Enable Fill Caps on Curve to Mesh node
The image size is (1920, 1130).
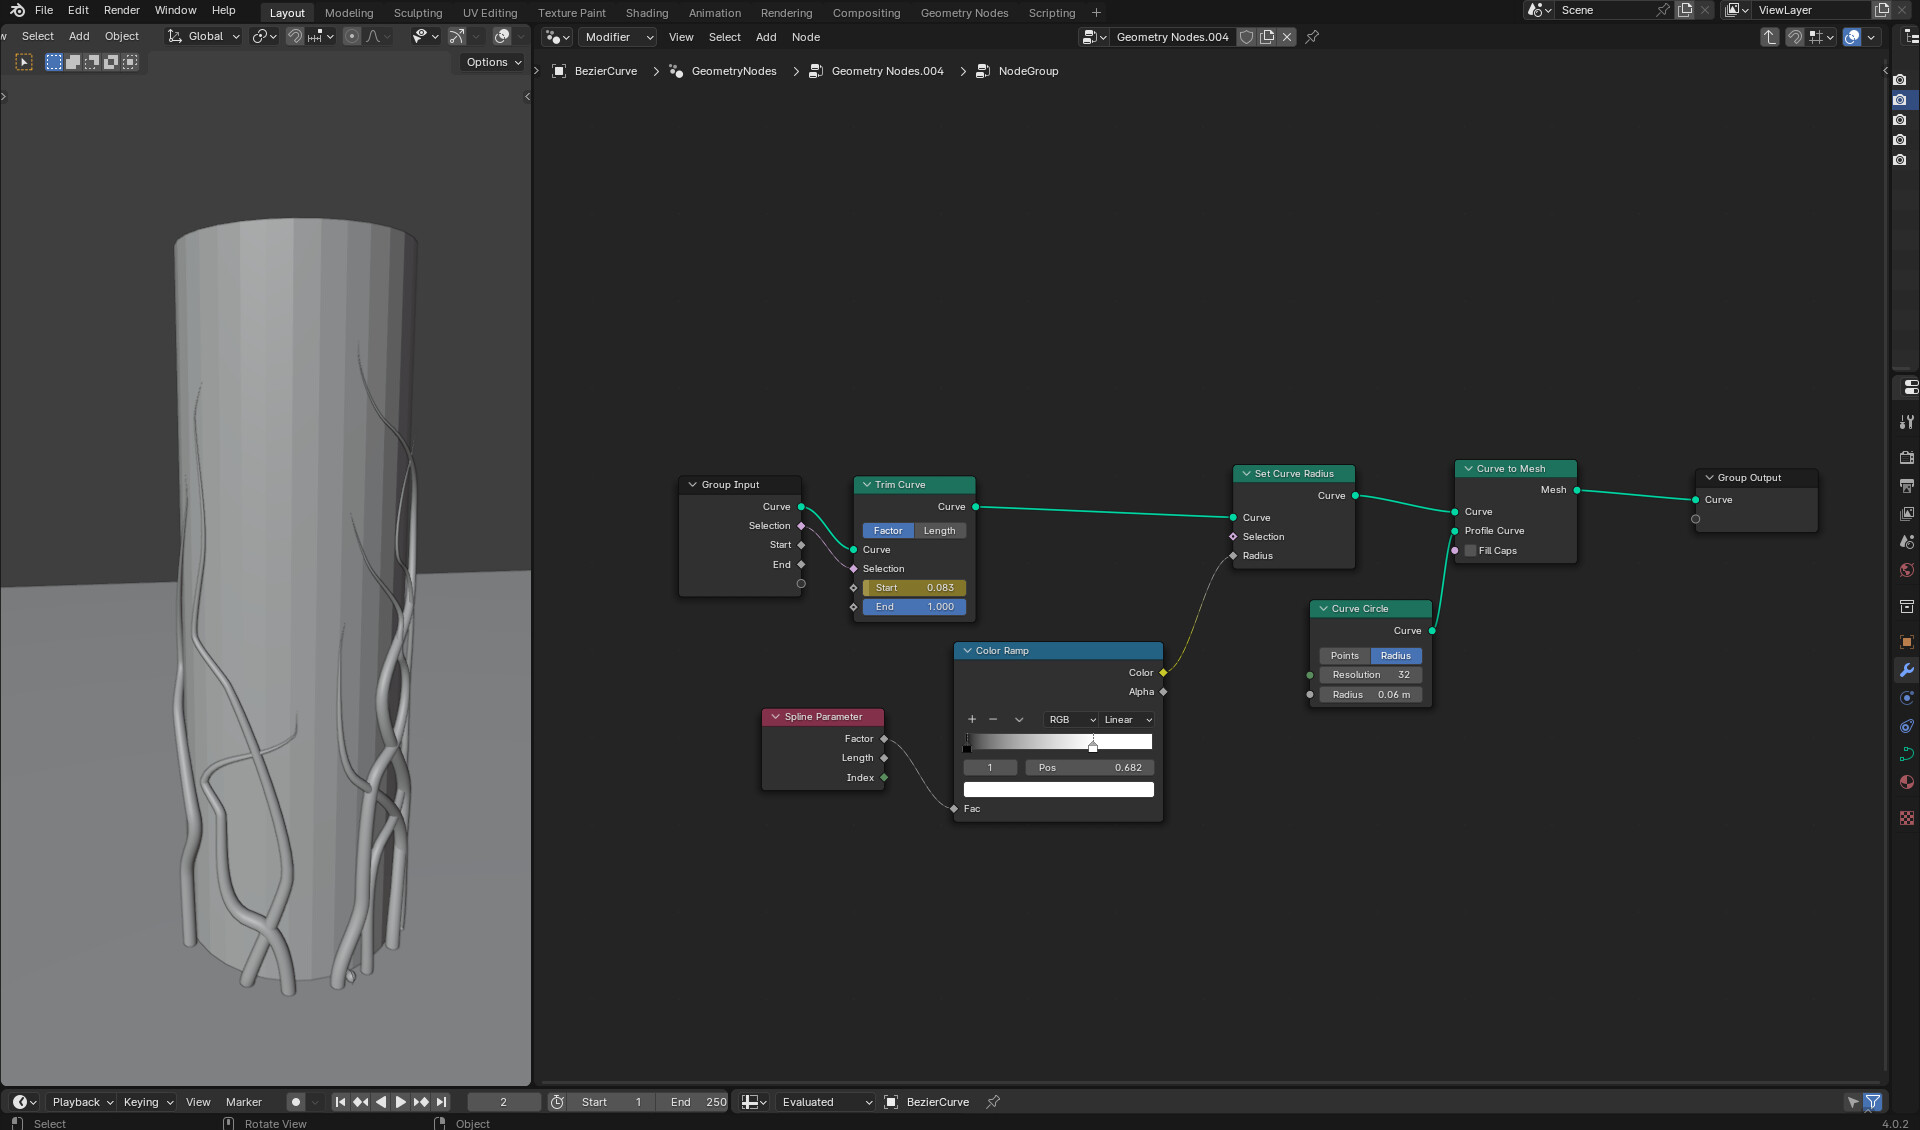click(x=1470, y=550)
